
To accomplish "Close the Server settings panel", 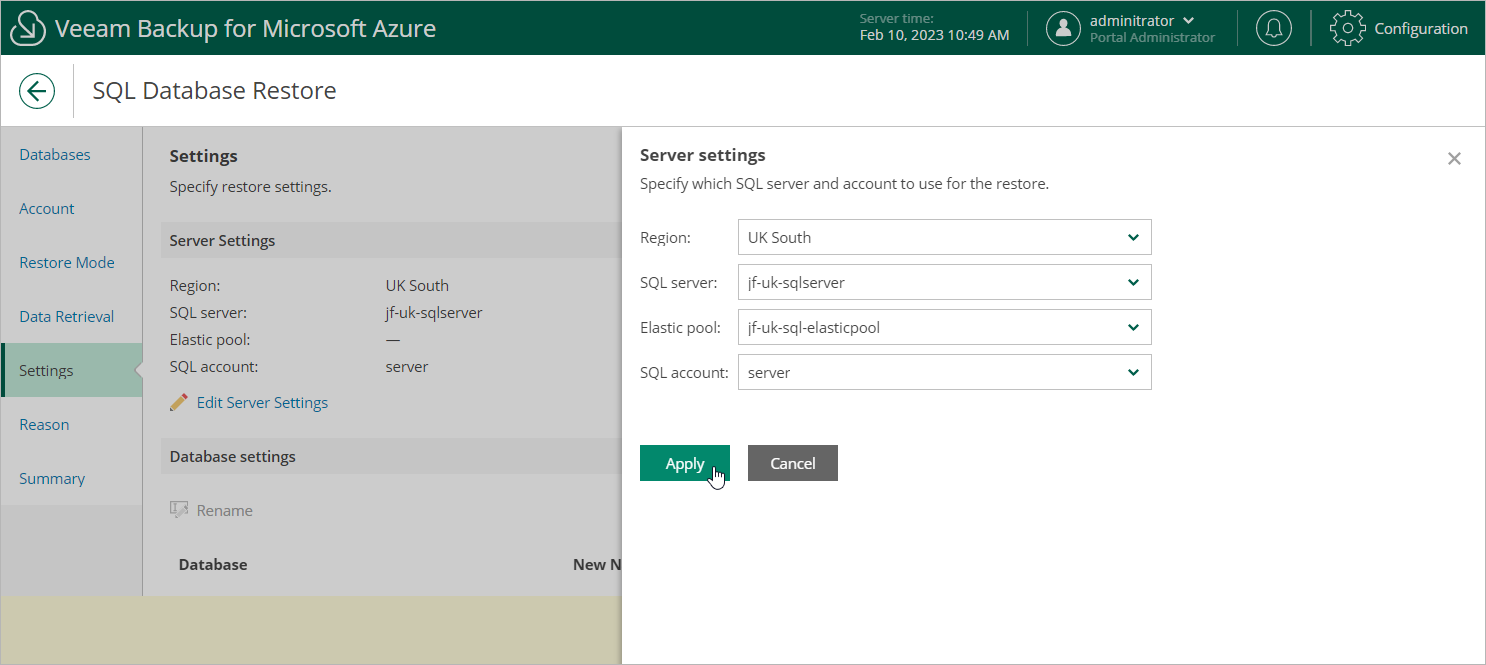I will click(1454, 158).
